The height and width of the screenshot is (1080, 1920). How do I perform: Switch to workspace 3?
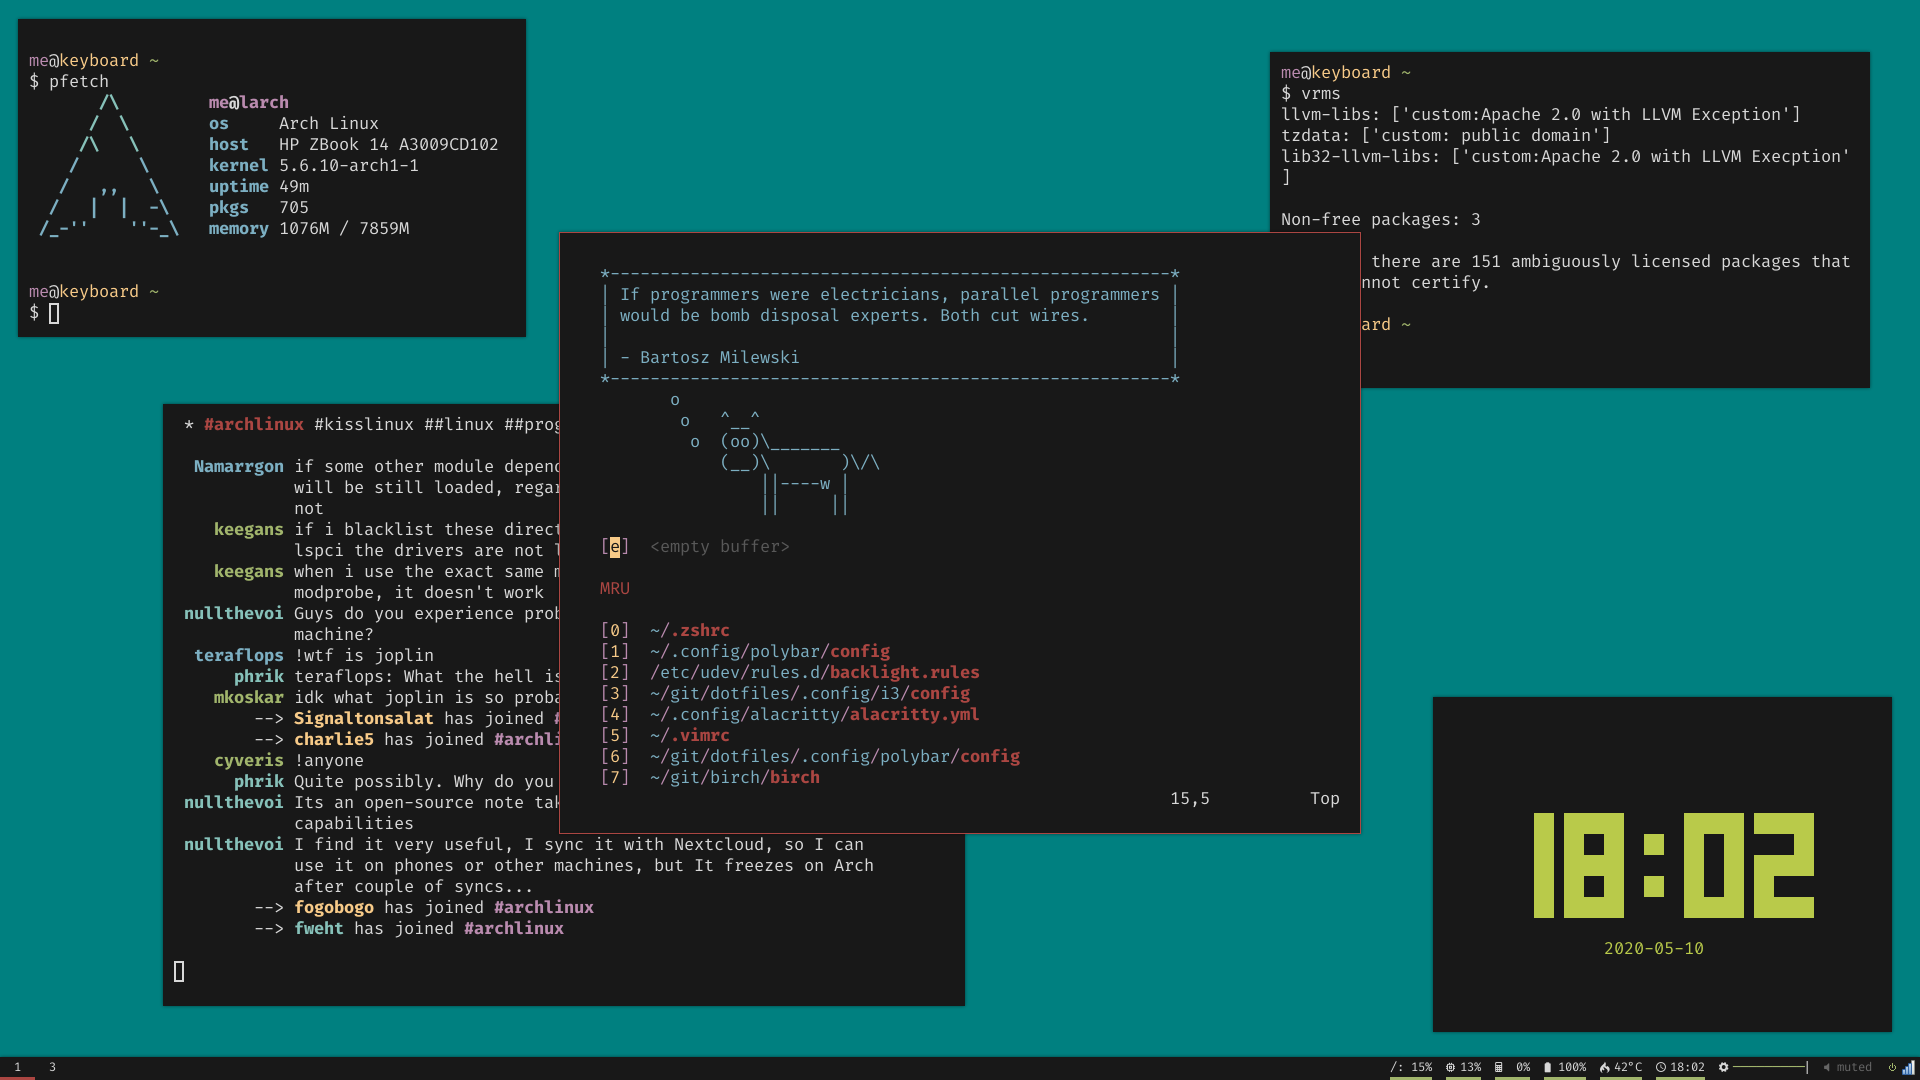[52, 1067]
